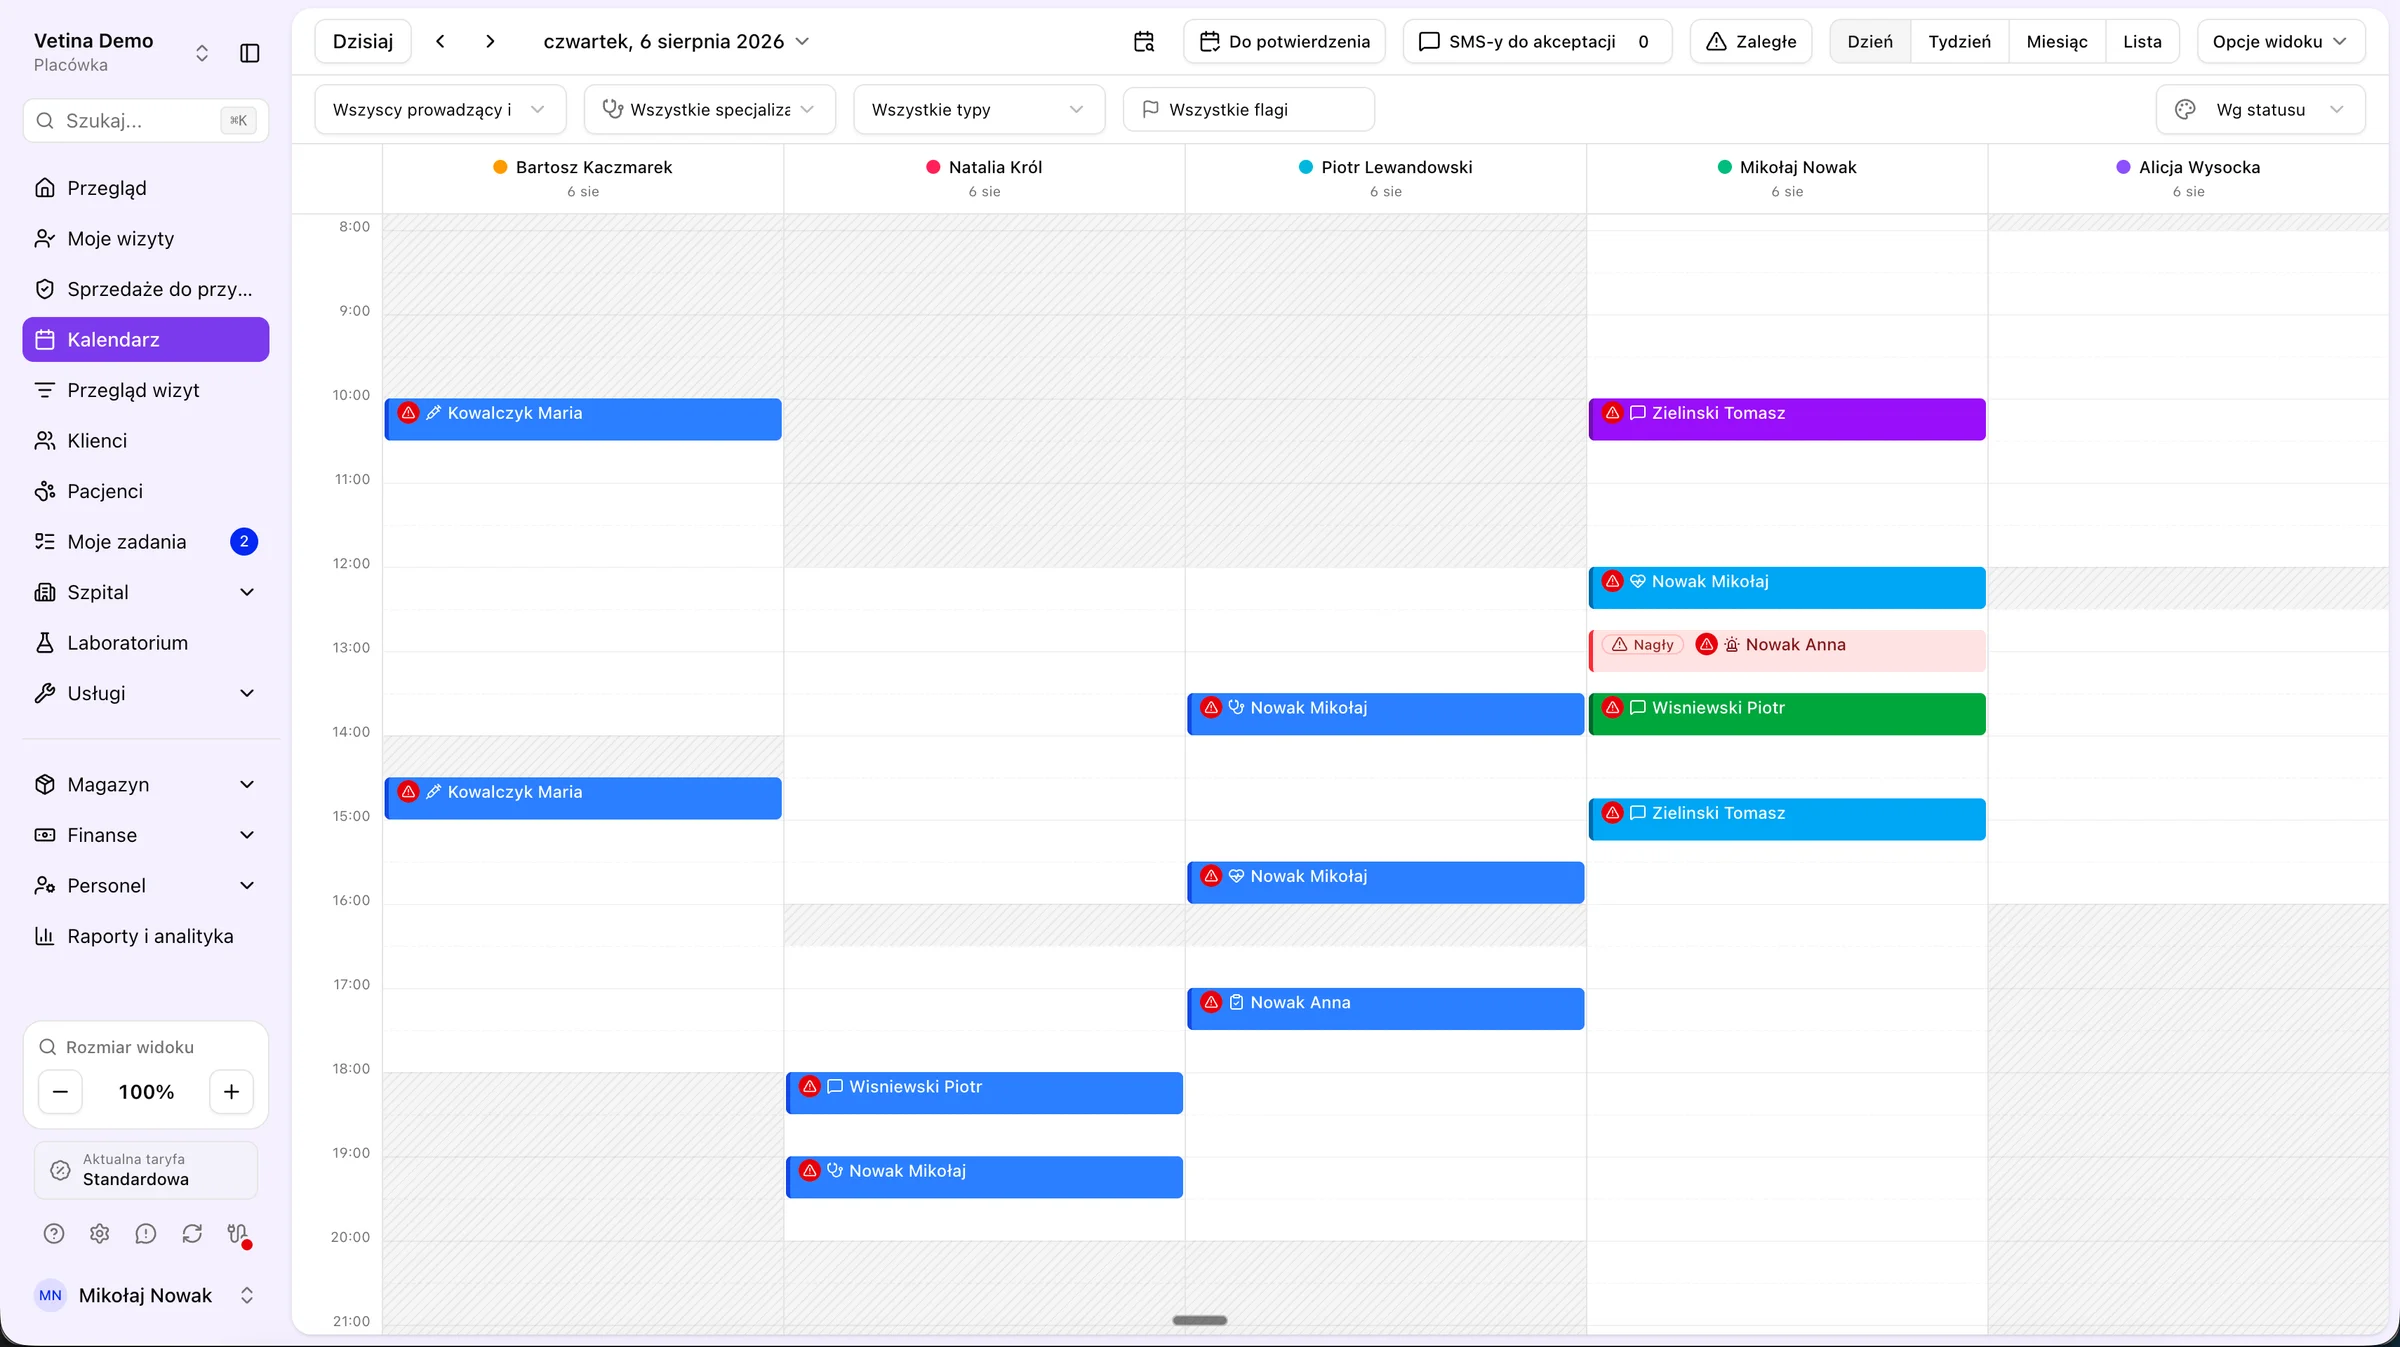The height and width of the screenshot is (1347, 2400).
Task: Open the Wg statusu color mode dropdown
Action: [x=2261, y=109]
